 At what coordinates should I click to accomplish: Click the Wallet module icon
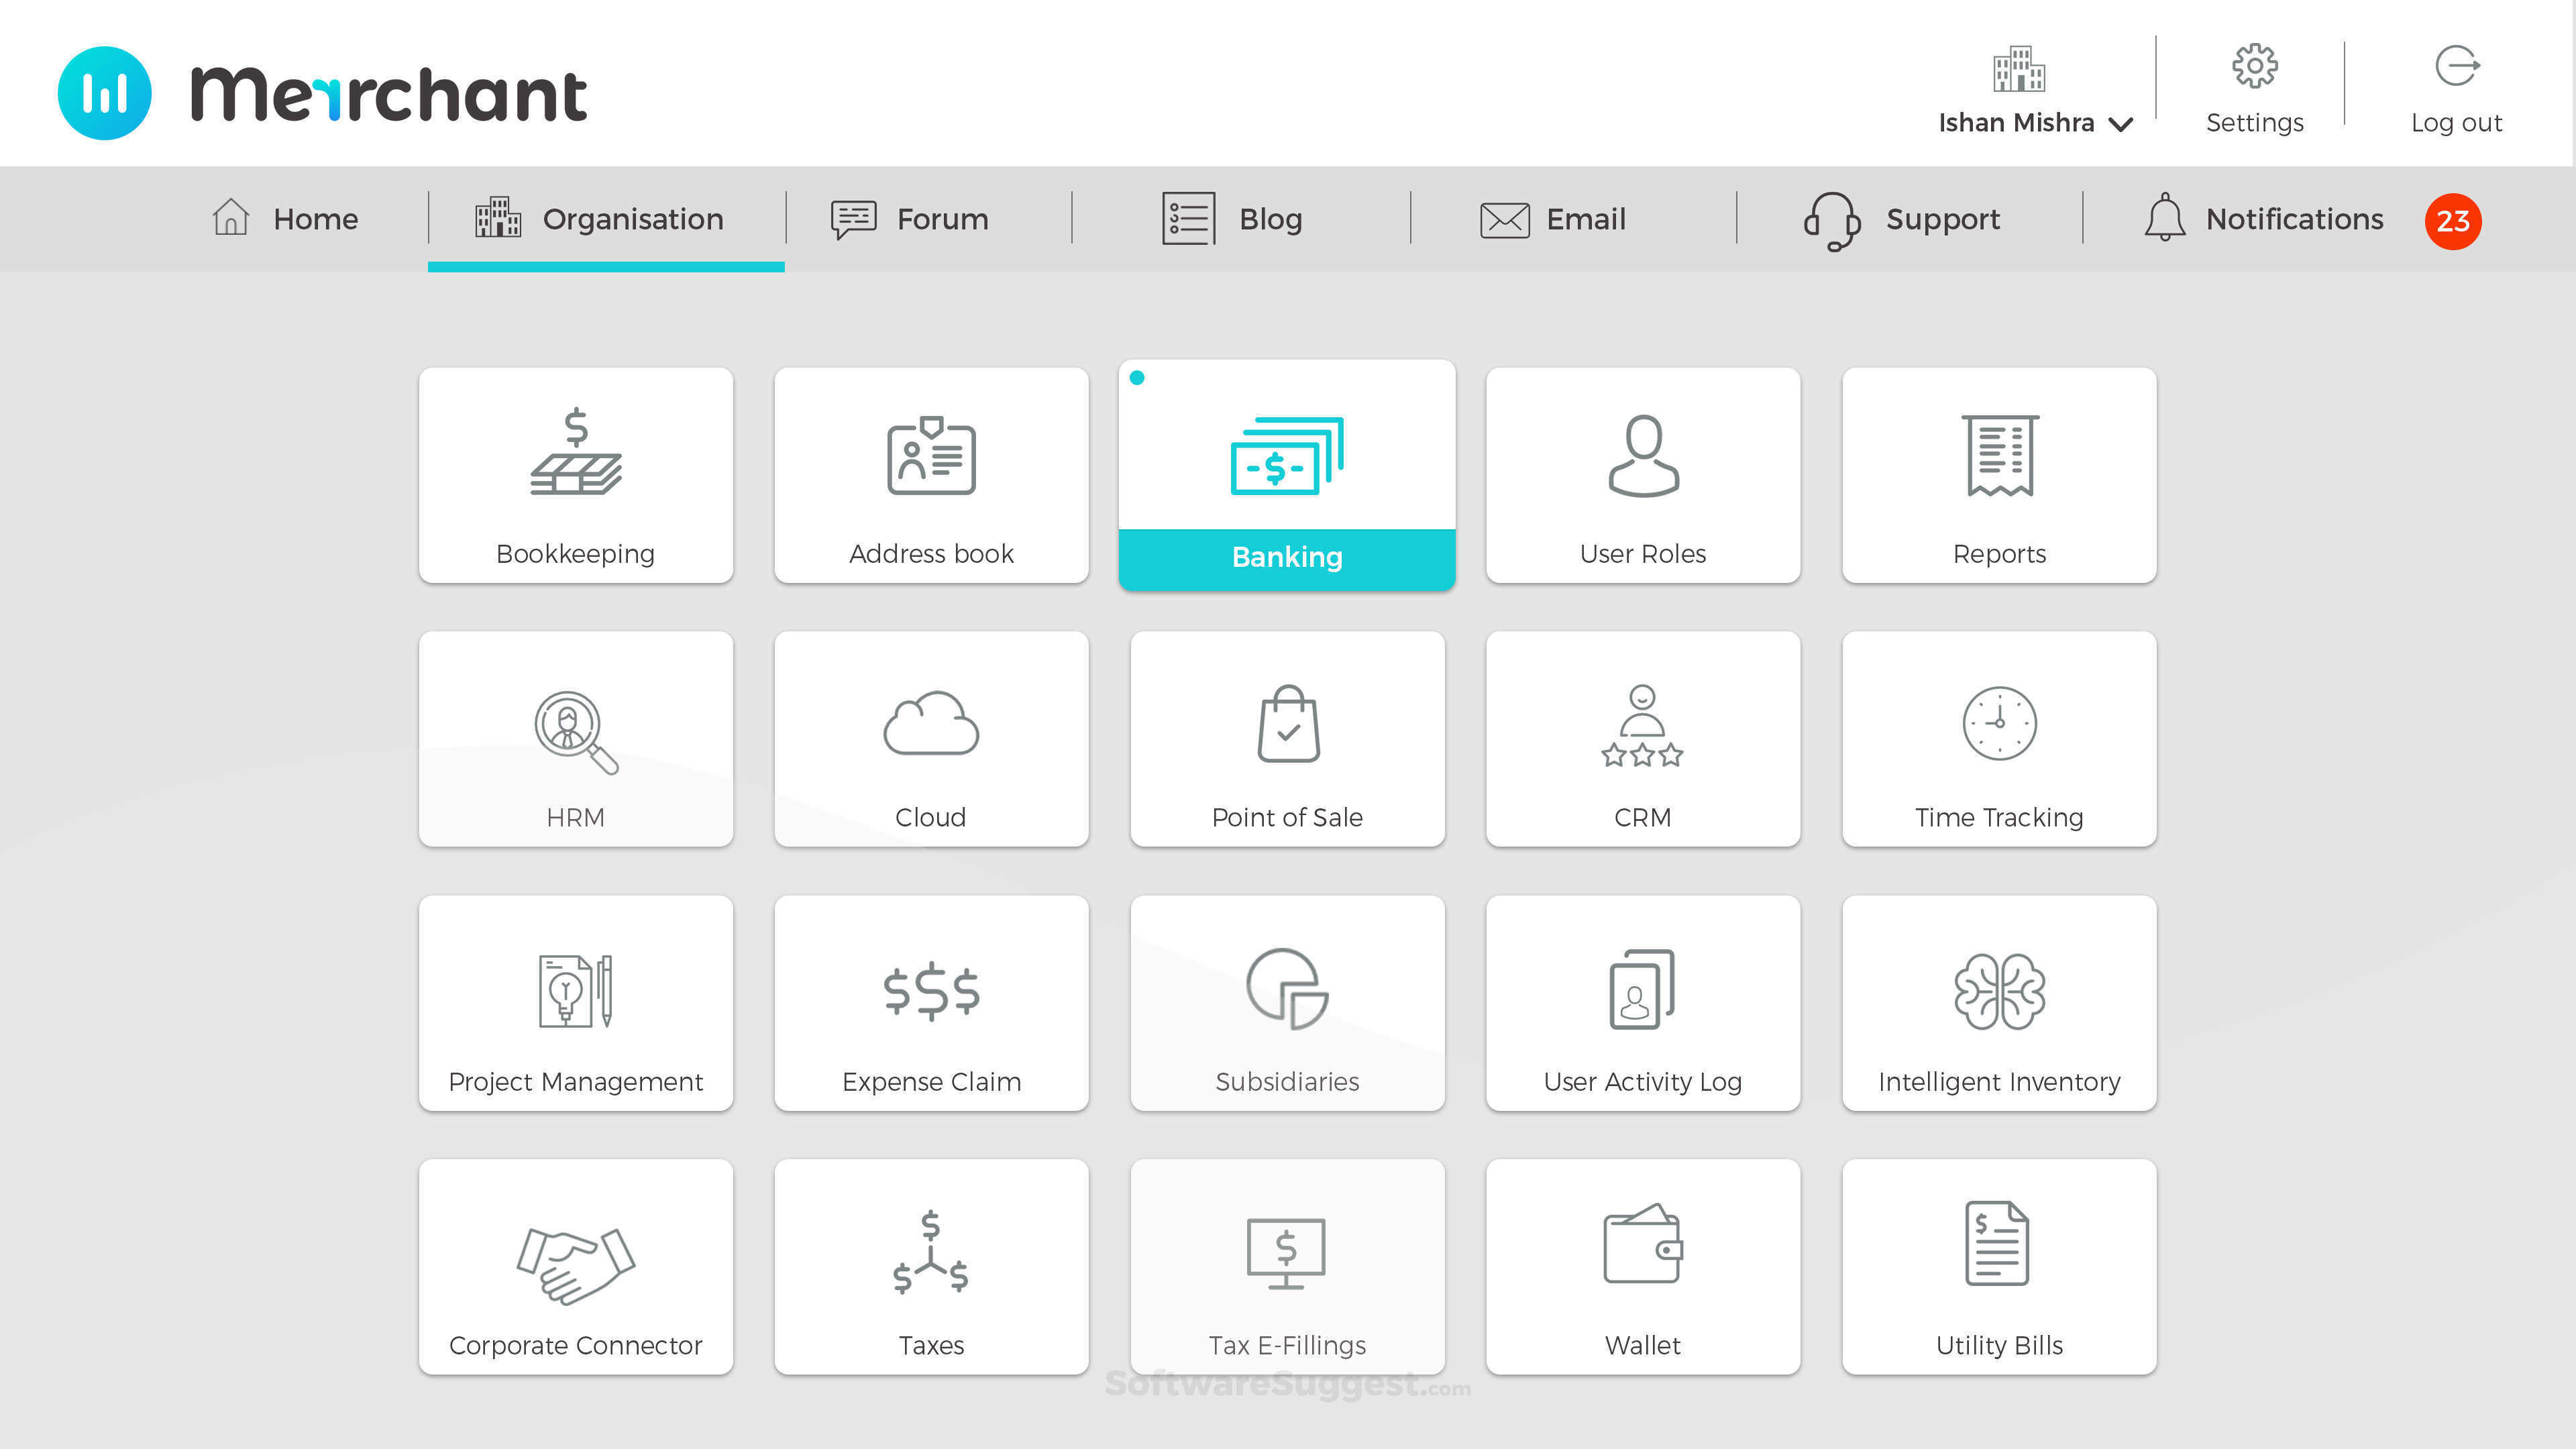pos(1642,1255)
